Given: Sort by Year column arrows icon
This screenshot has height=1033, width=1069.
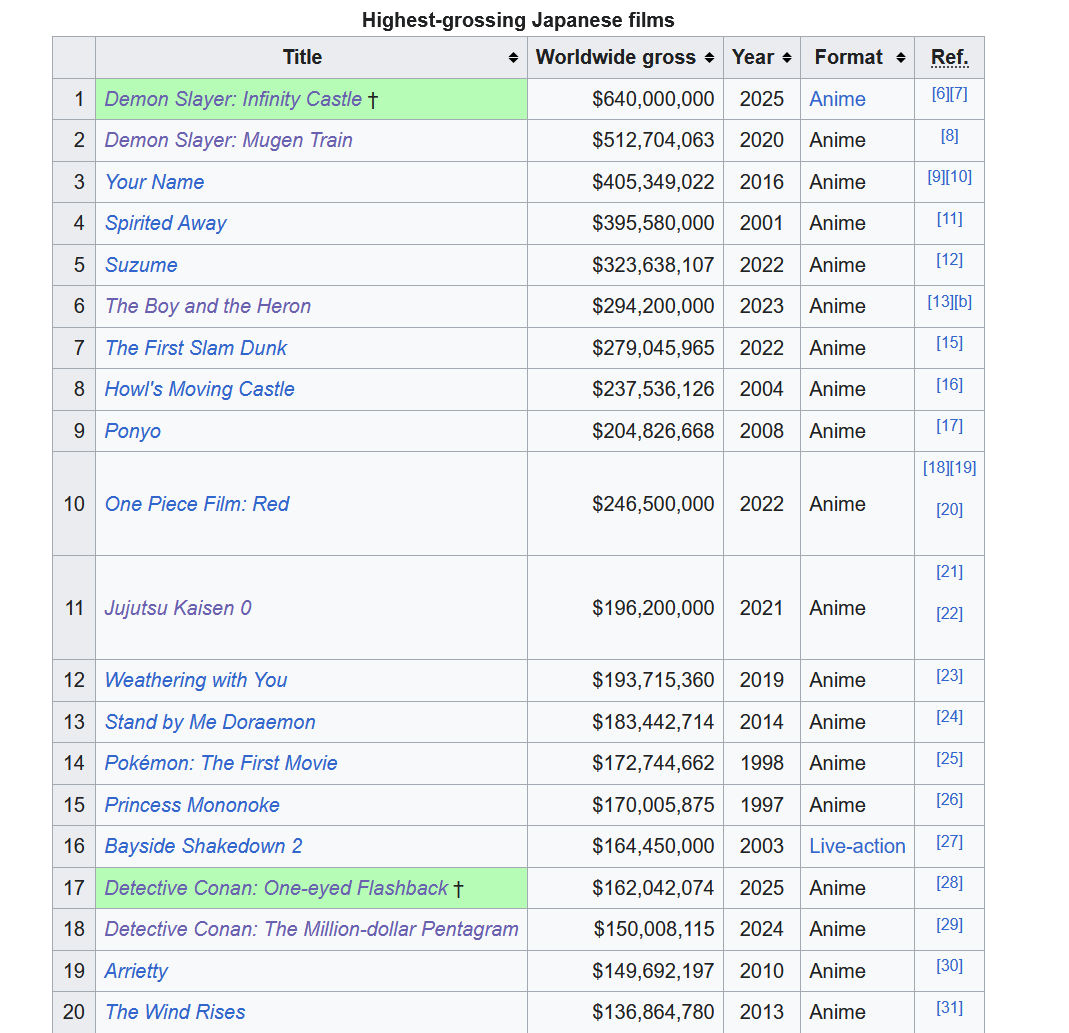Looking at the screenshot, I should [787, 58].
